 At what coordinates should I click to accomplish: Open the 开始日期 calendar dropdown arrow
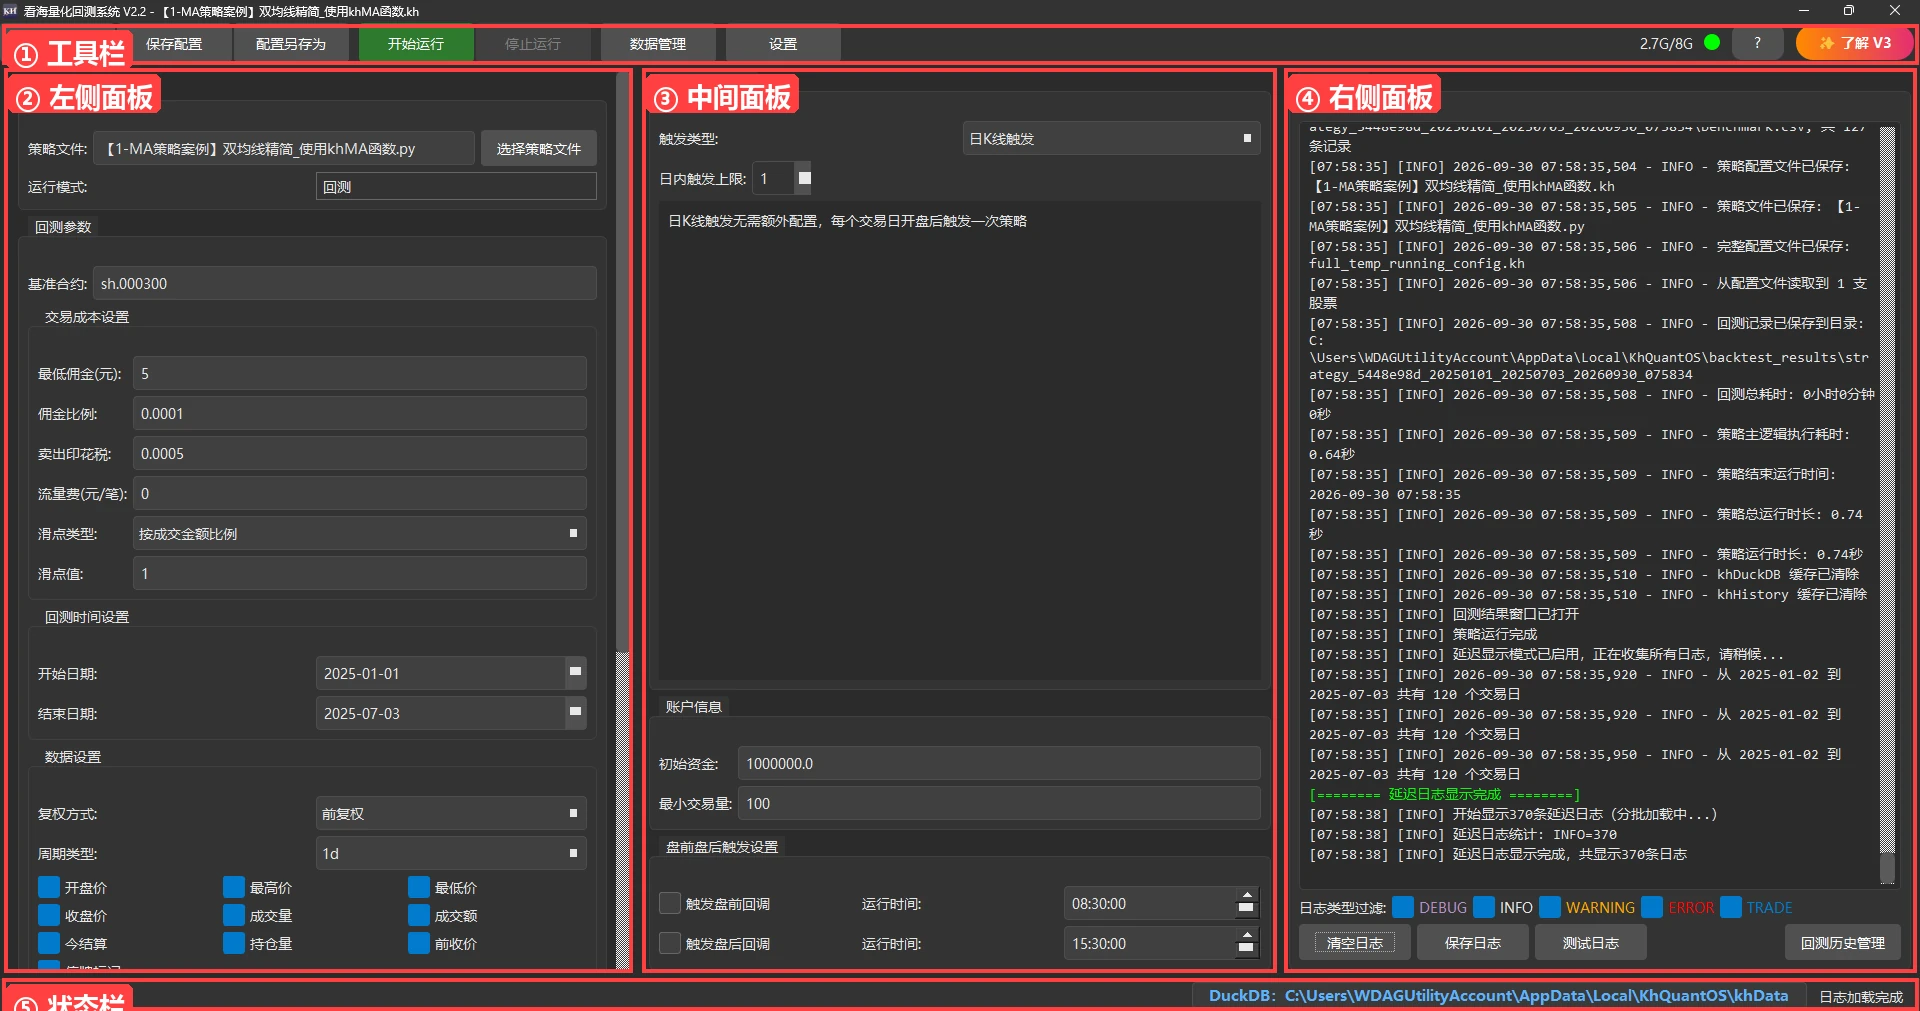point(576,673)
